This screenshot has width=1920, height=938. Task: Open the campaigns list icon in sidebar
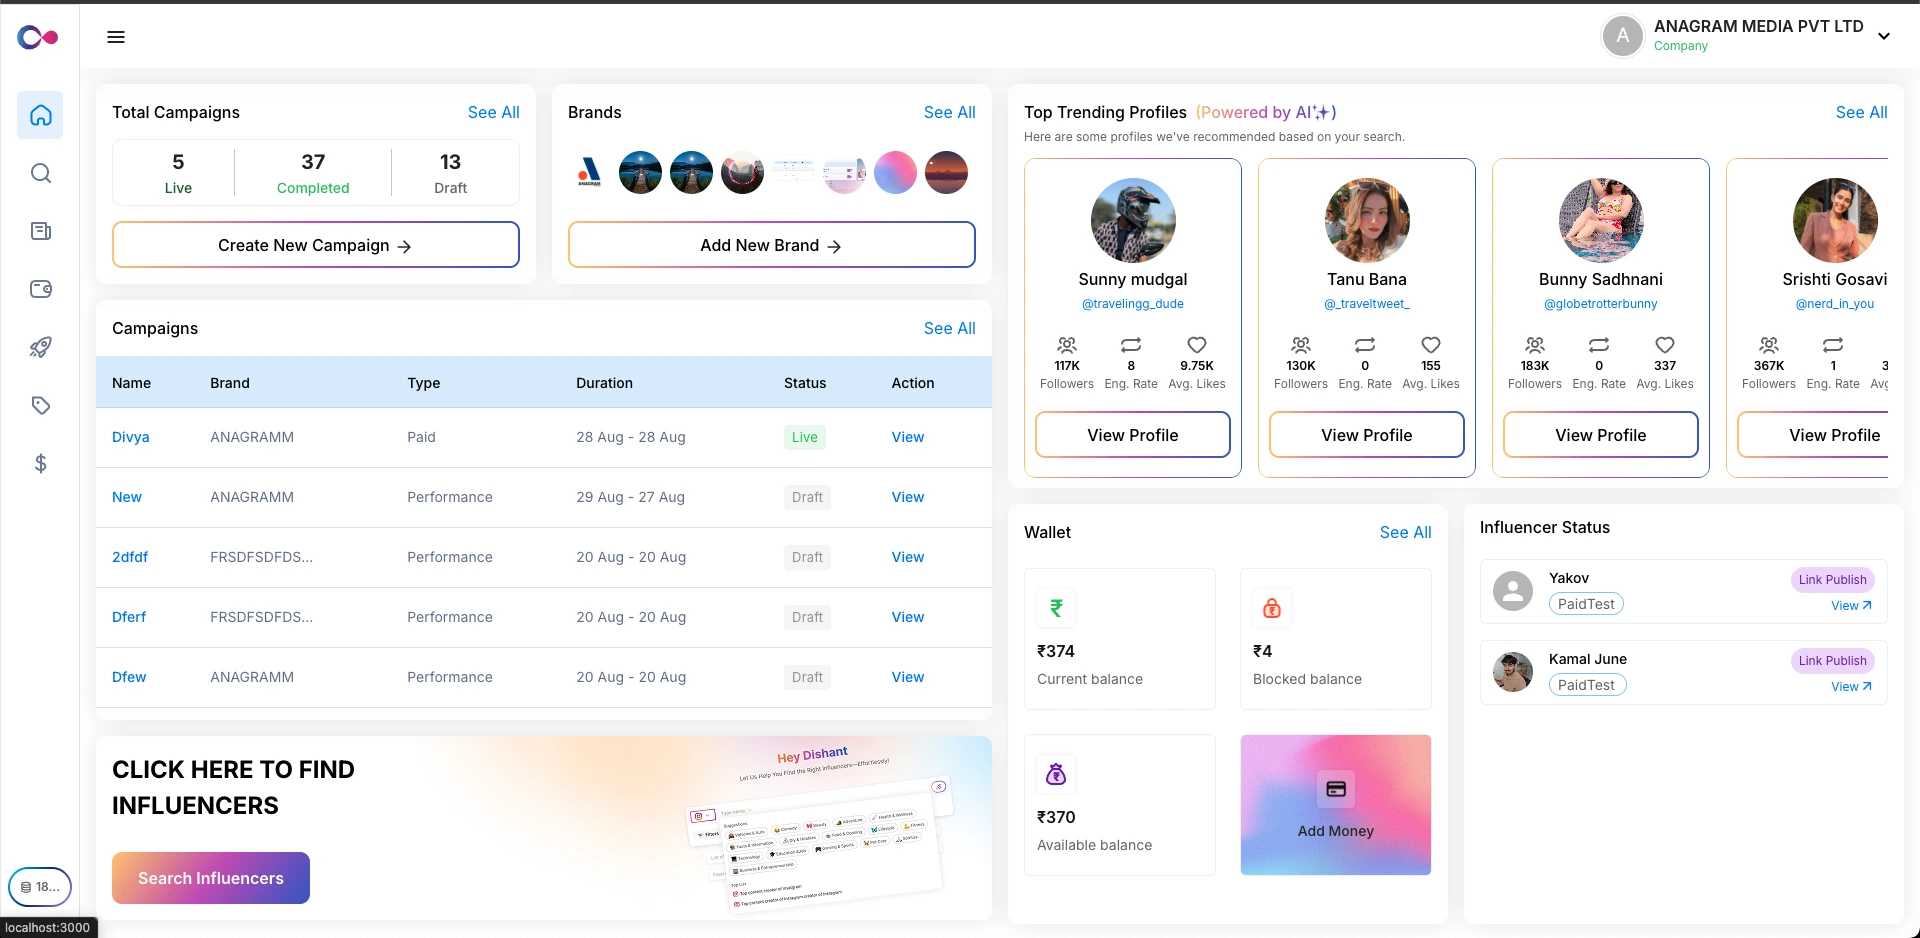click(x=40, y=231)
